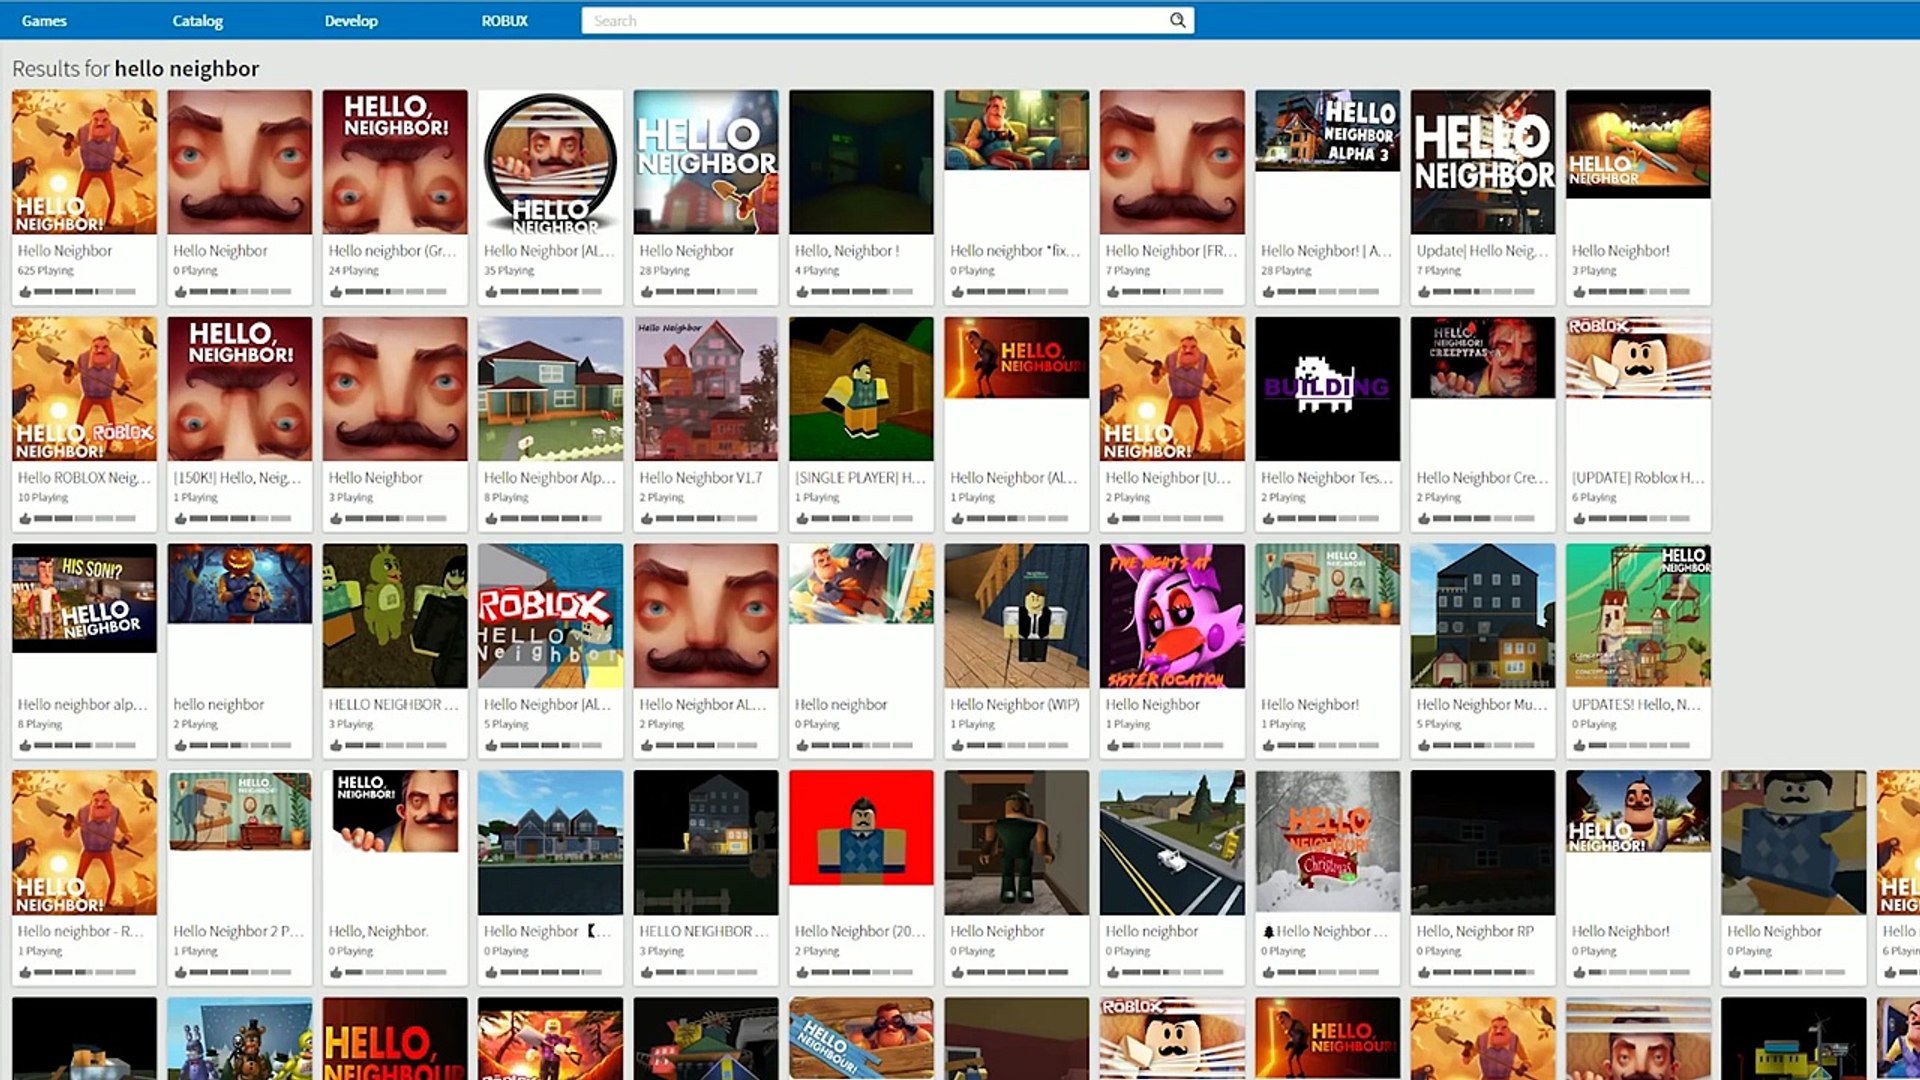The width and height of the screenshot is (1920, 1080).
Task: Click the Develop navigation menu item
Action: coord(349,20)
